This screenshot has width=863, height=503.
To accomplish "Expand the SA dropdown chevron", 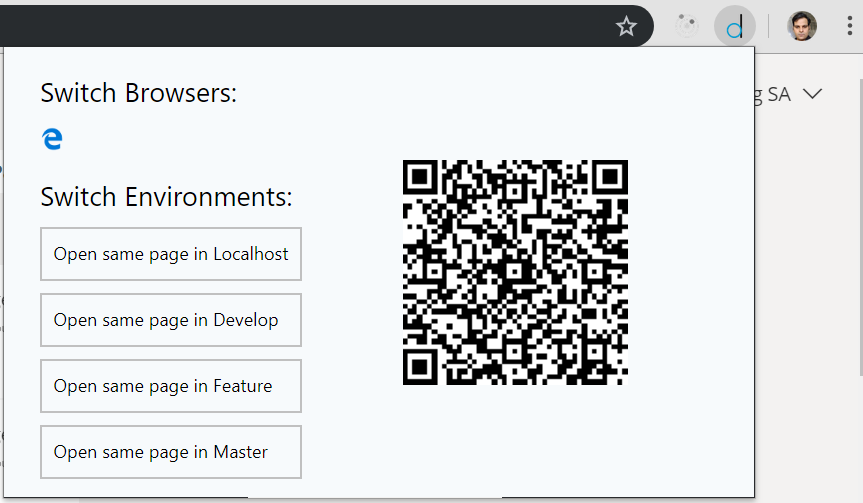I will (812, 94).
